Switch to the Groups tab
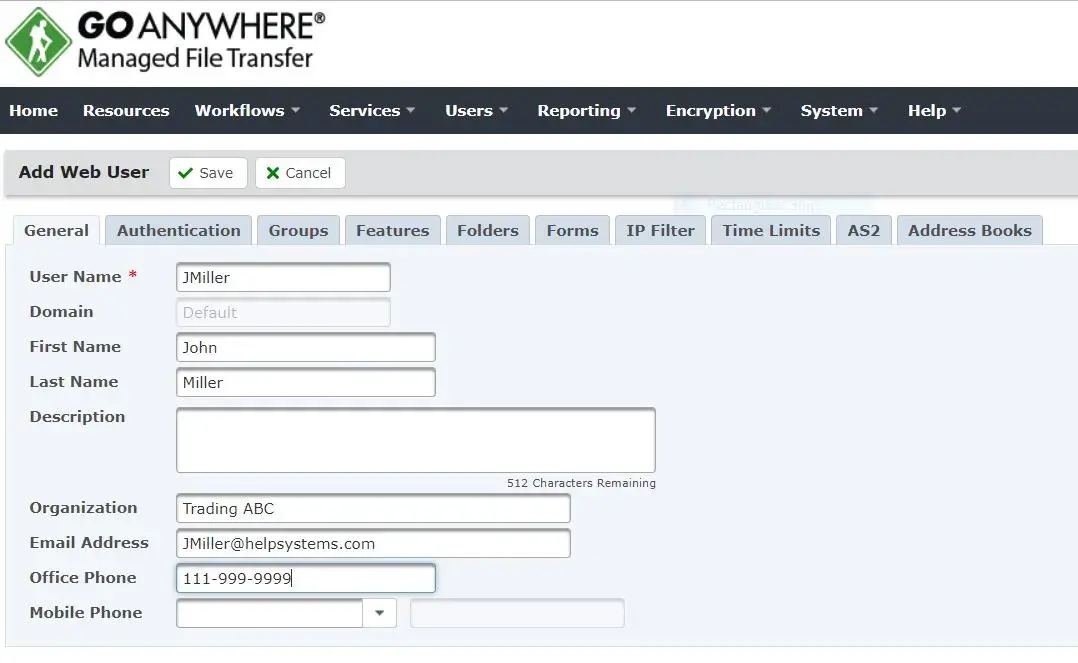This screenshot has height=663, width=1078. click(x=298, y=231)
